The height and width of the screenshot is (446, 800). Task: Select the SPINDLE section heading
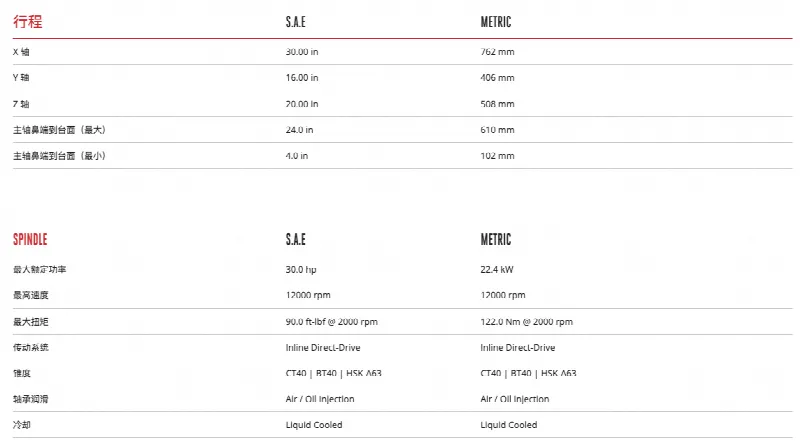pyautogui.click(x=30, y=239)
